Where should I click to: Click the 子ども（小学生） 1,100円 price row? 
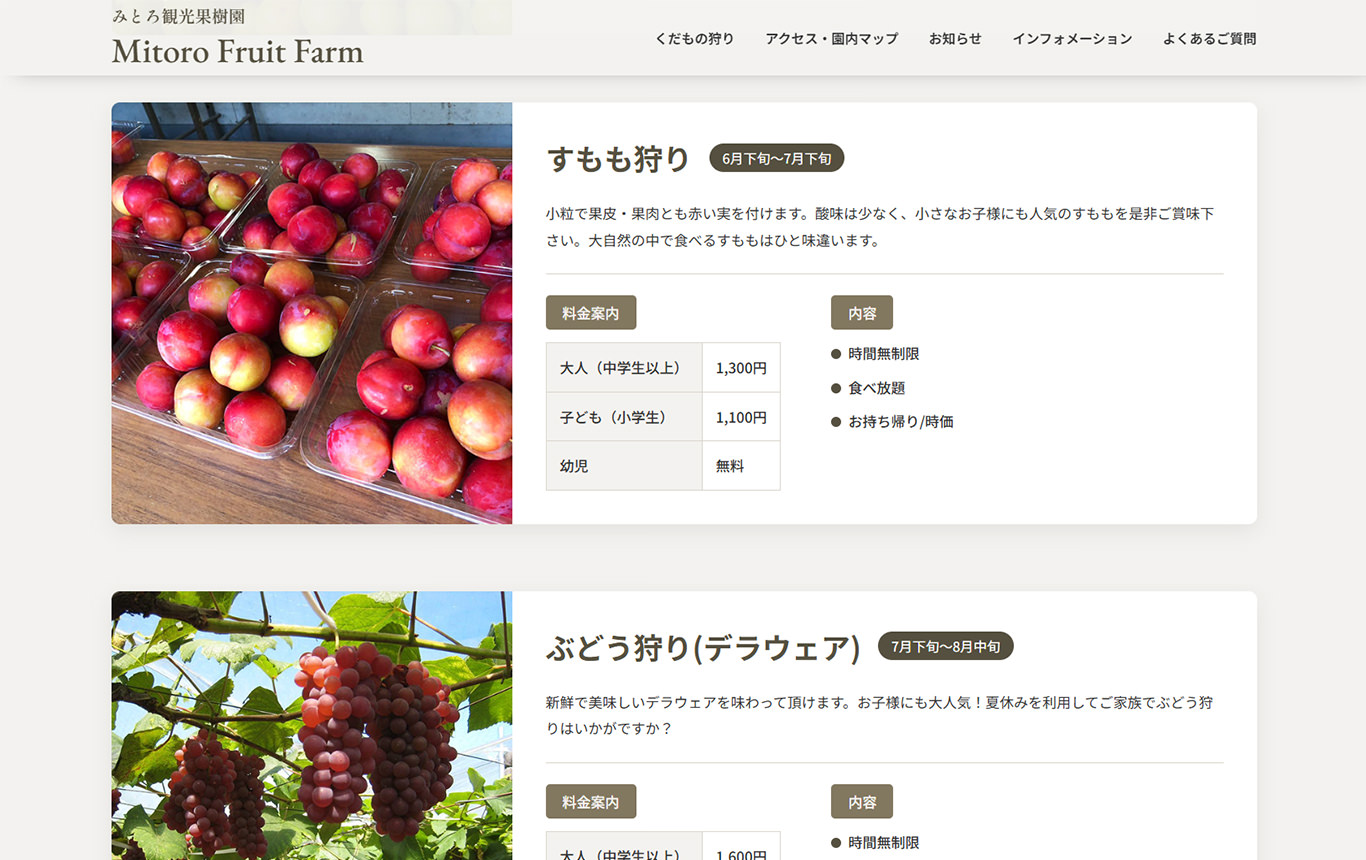tap(663, 417)
